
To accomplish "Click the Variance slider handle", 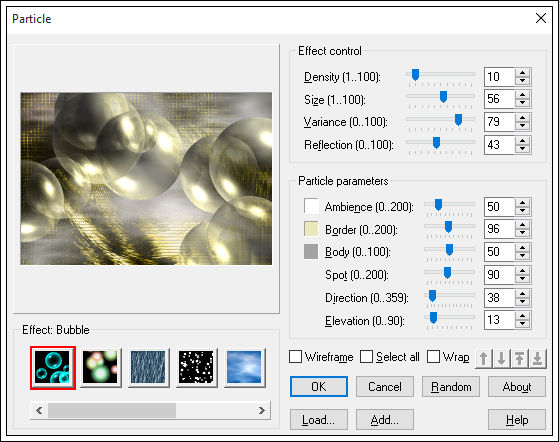I will [x=458, y=120].
